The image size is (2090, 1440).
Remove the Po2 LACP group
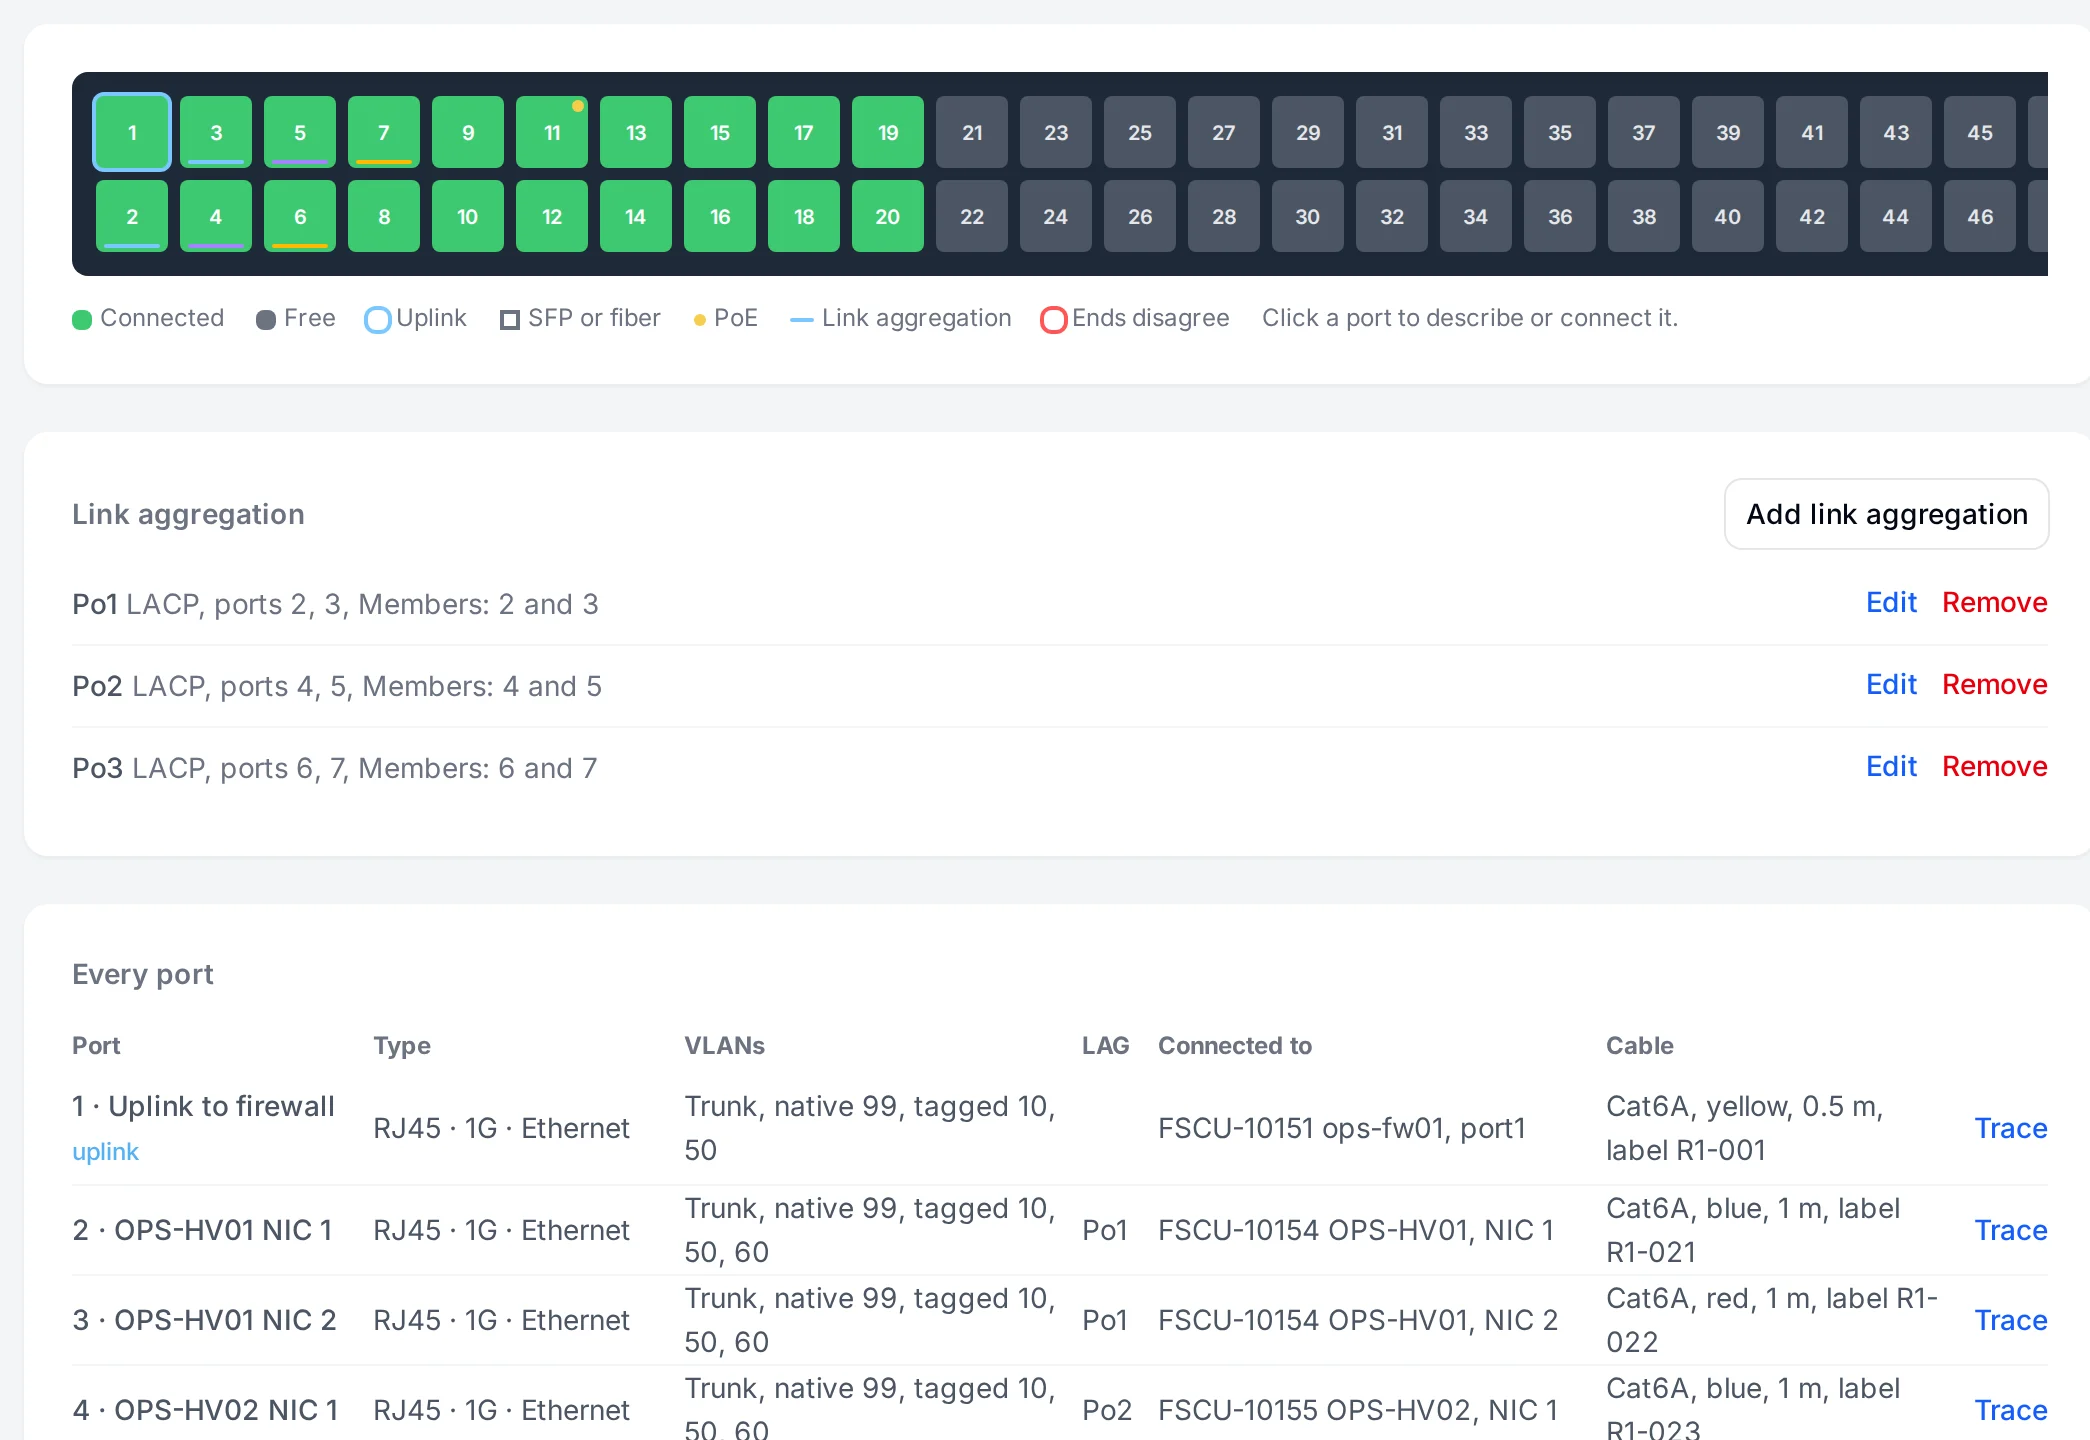click(x=1995, y=685)
